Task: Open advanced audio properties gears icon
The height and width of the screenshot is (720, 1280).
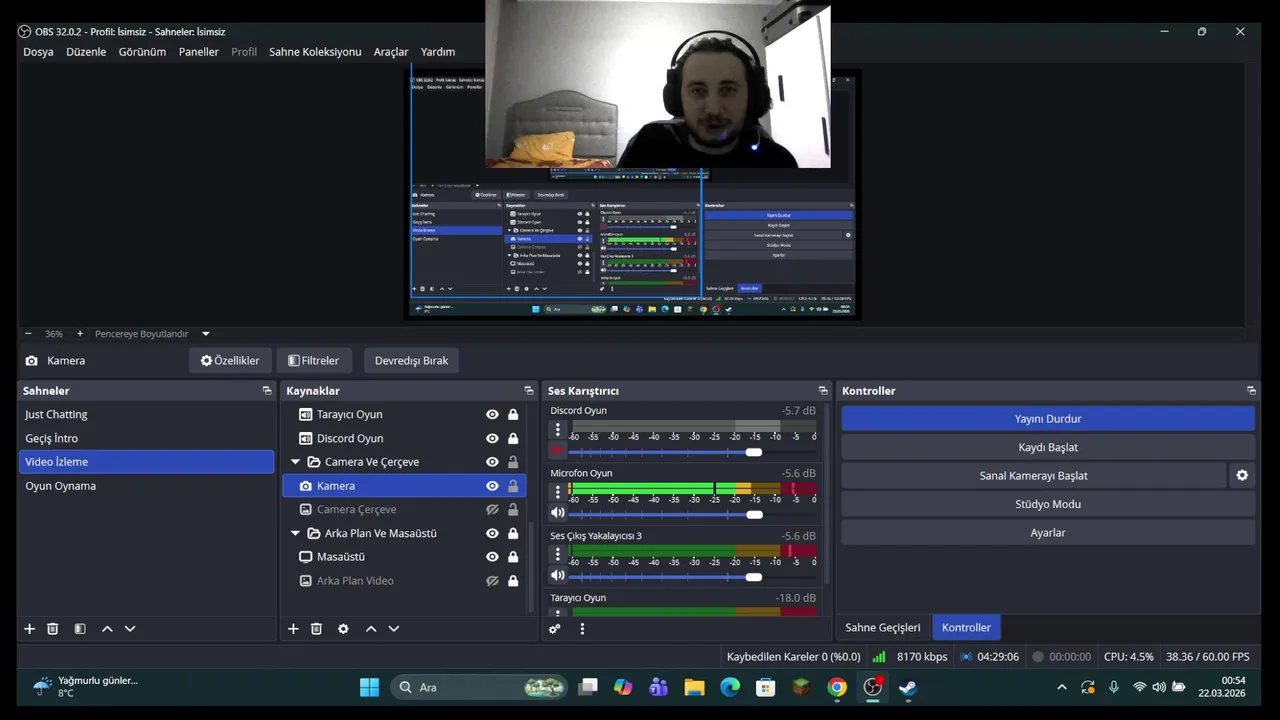Action: point(555,629)
